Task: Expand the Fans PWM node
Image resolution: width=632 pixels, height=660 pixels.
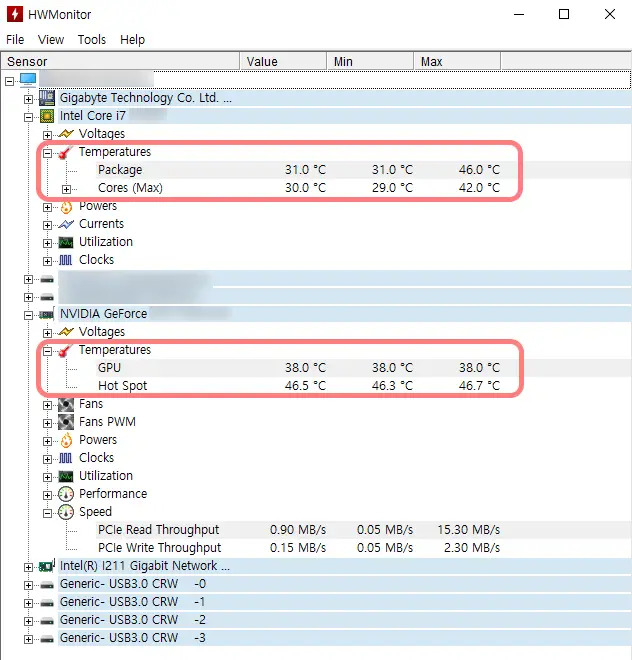Action: [47, 423]
